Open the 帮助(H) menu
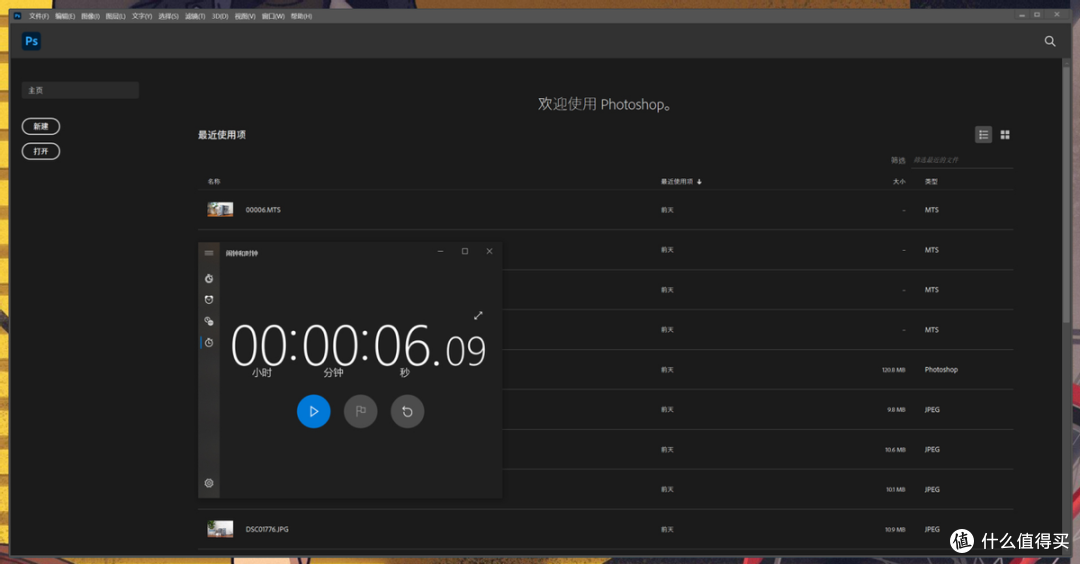The height and width of the screenshot is (564, 1080). tap(301, 16)
